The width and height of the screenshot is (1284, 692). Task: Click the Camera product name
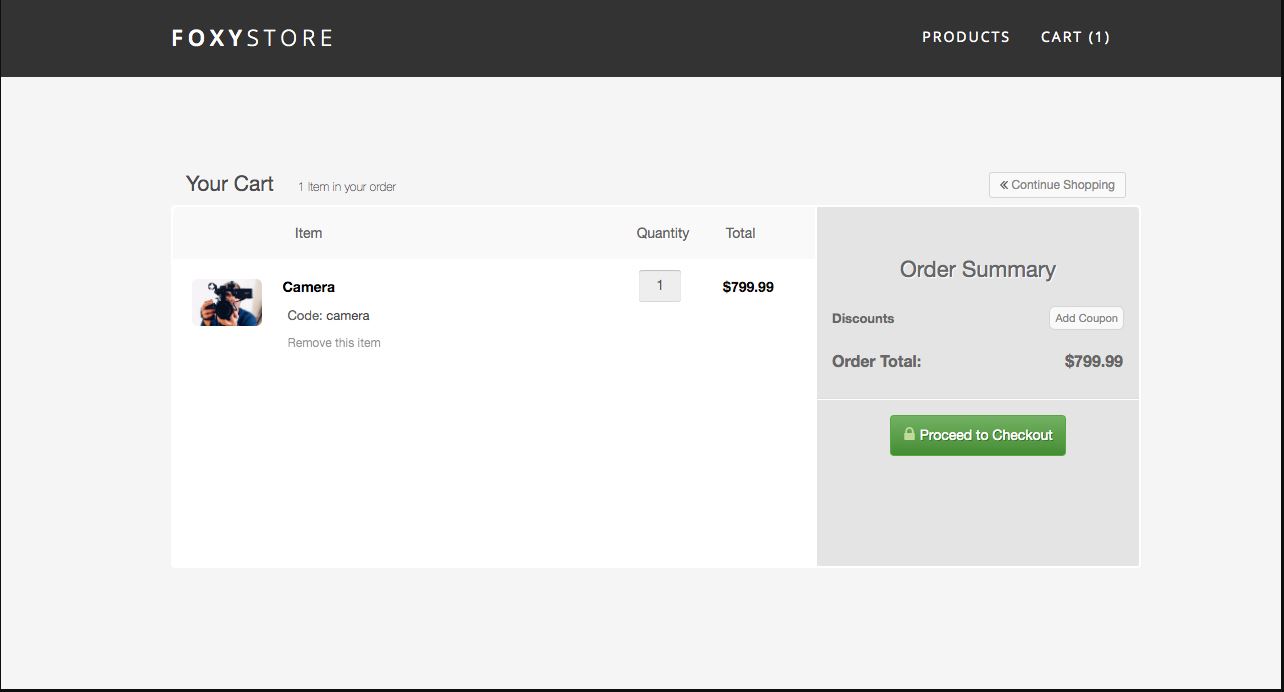pyautogui.click(x=308, y=287)
